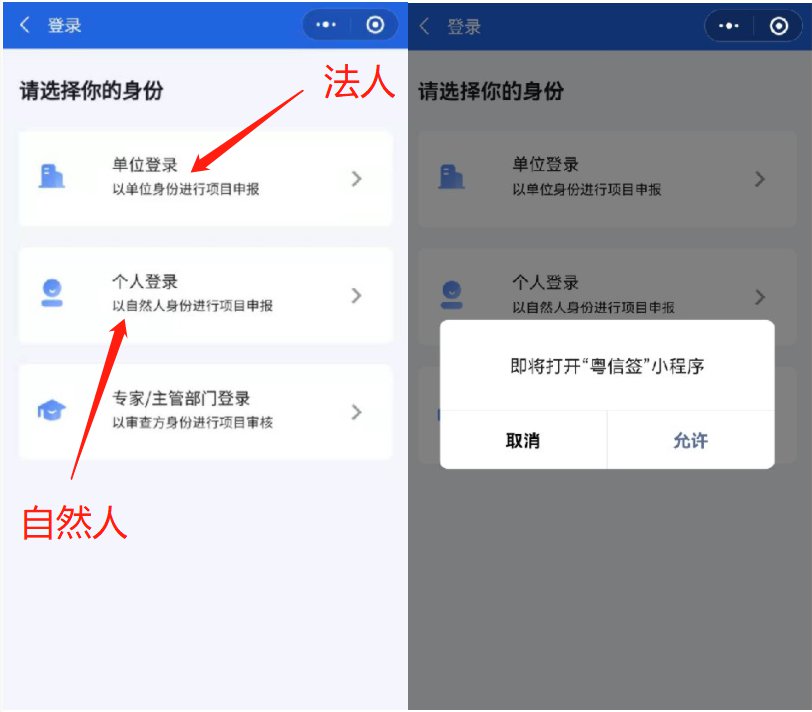812x712 pixels.
Task: Tap back arrow in the dimmed right screen
Action: click(424, 26)
